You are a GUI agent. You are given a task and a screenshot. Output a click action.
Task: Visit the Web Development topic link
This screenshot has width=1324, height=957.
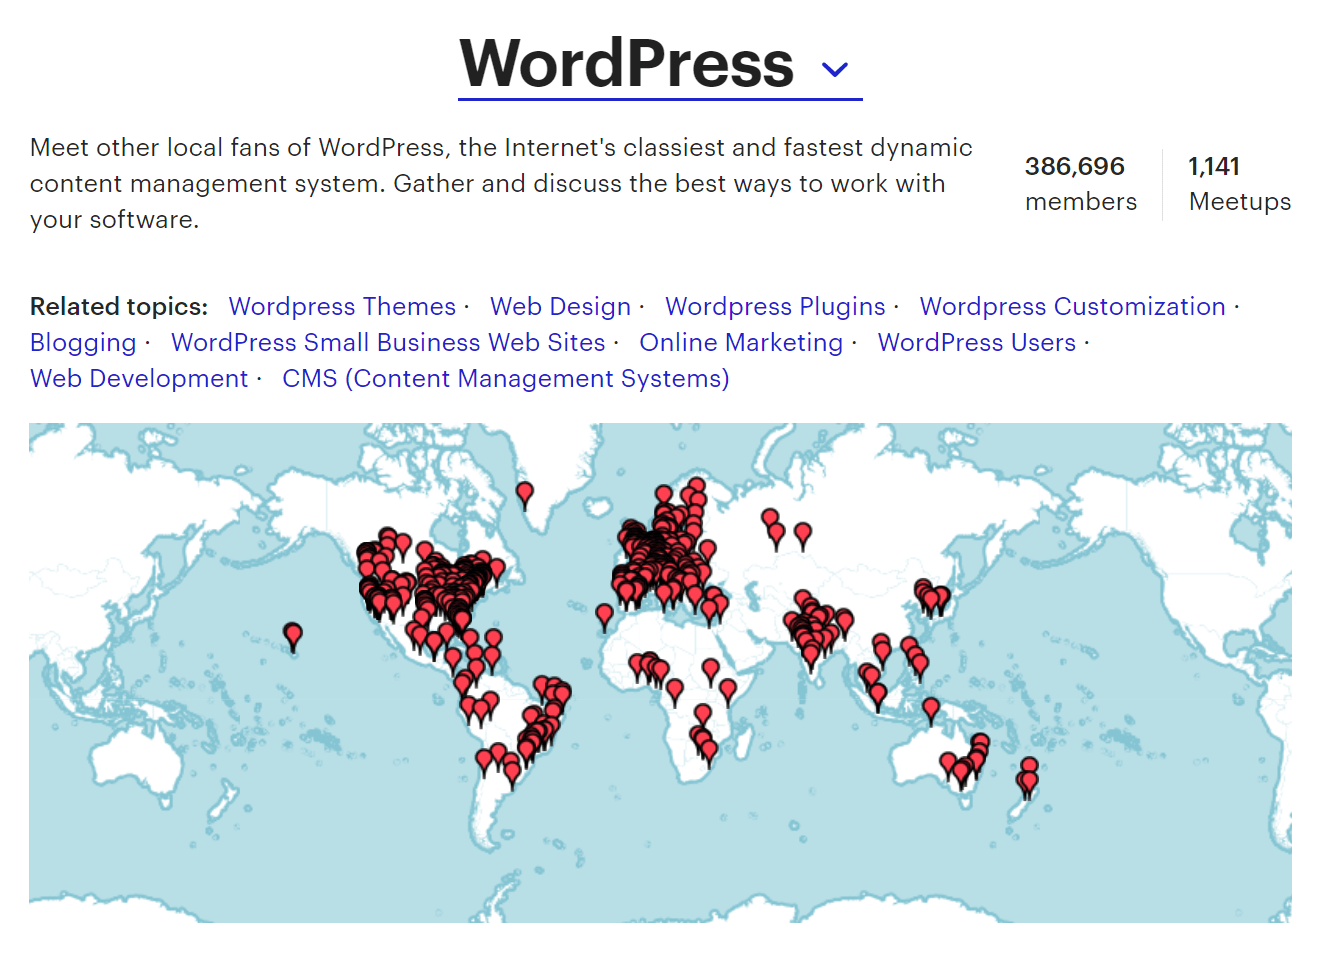tap(139, 379)
